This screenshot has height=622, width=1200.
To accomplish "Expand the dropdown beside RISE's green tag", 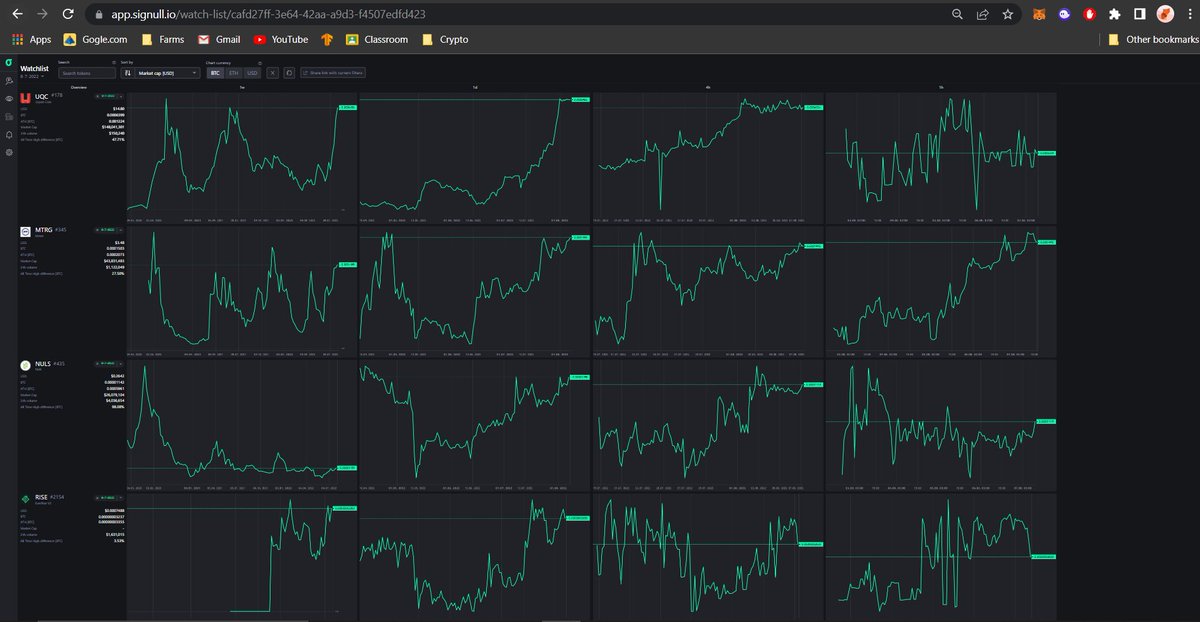I will tap(120, 496).
